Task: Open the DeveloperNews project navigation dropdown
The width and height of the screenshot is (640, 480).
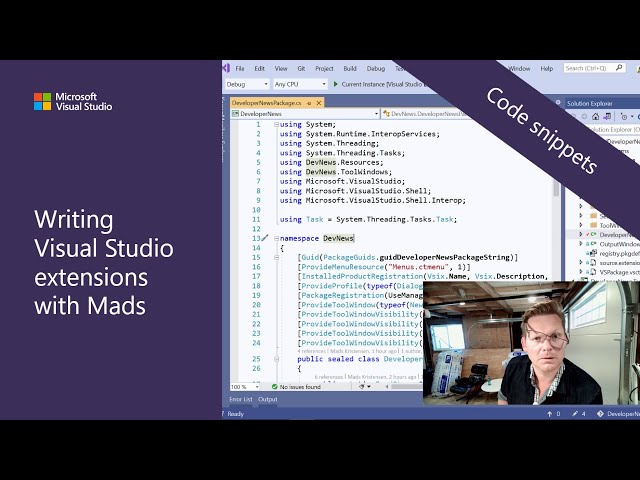Action: tap(306, 114)
